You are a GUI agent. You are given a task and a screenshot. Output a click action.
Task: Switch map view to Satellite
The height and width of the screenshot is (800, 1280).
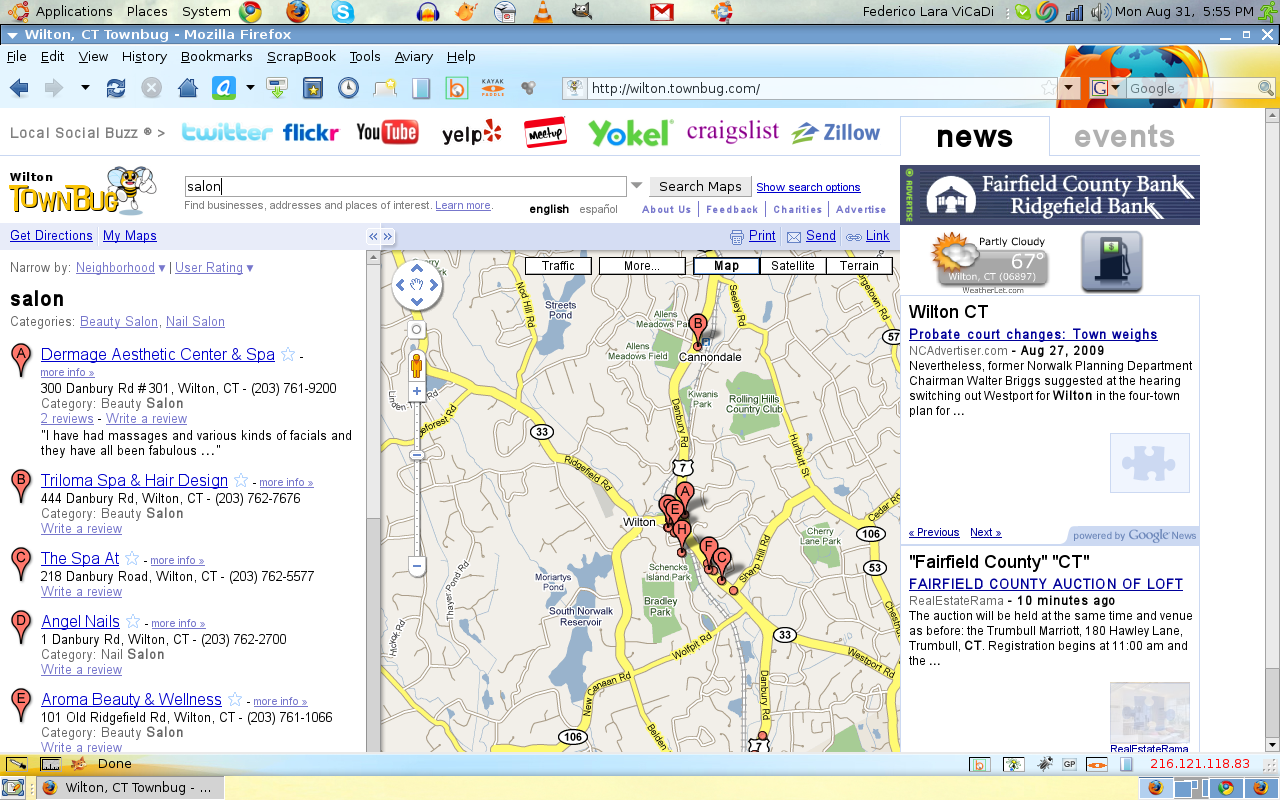[x=793, y=266]
